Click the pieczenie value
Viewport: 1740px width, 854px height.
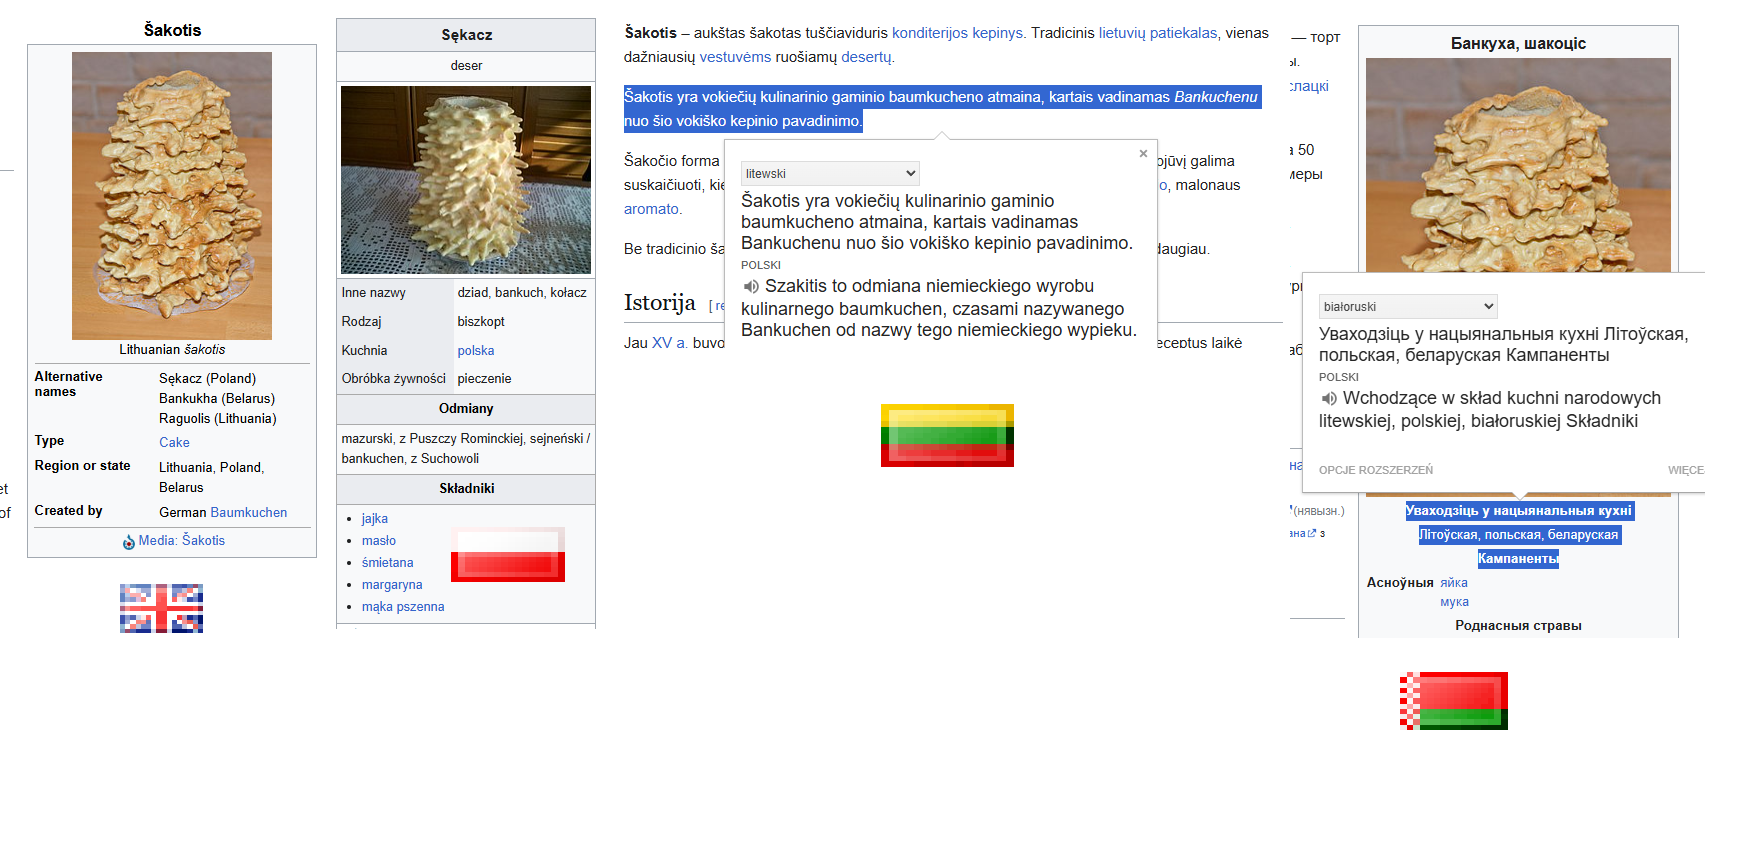coord(484,378)
